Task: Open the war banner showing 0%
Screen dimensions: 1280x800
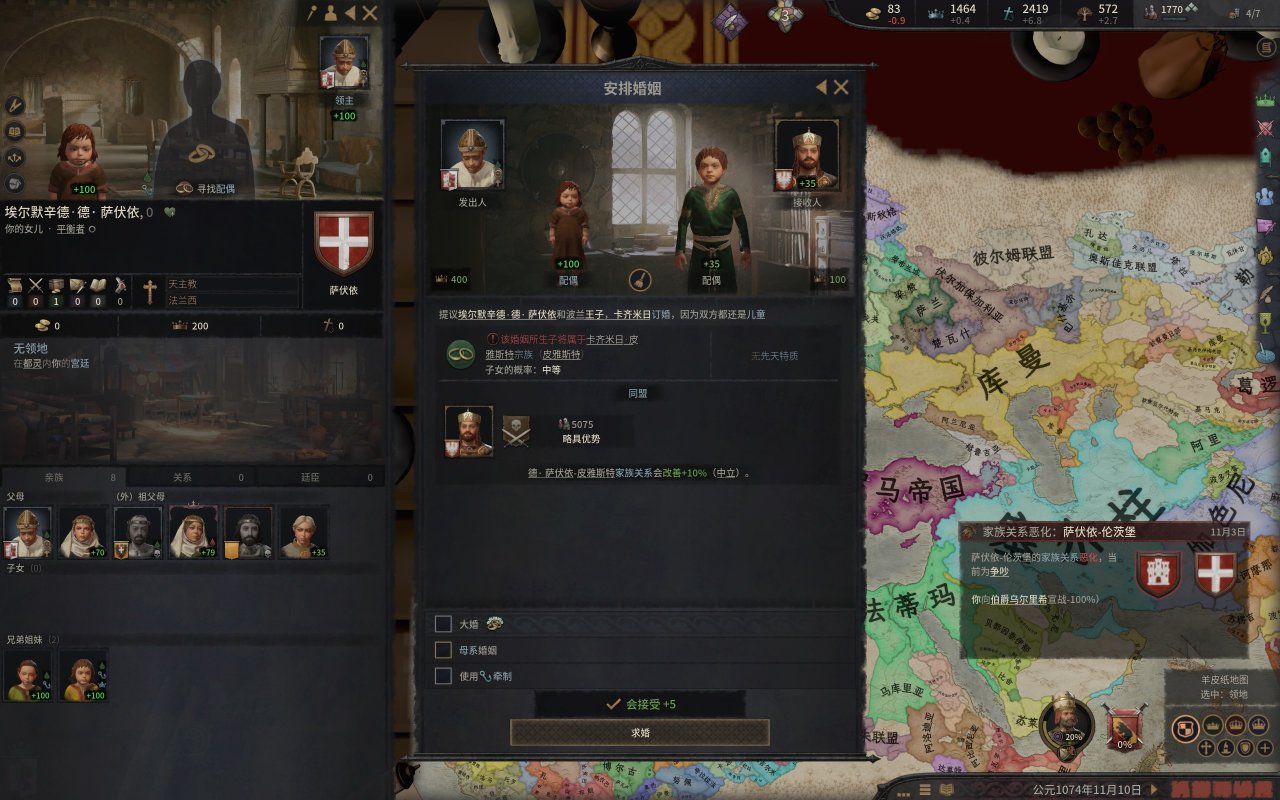Action: pos(1123,727)
